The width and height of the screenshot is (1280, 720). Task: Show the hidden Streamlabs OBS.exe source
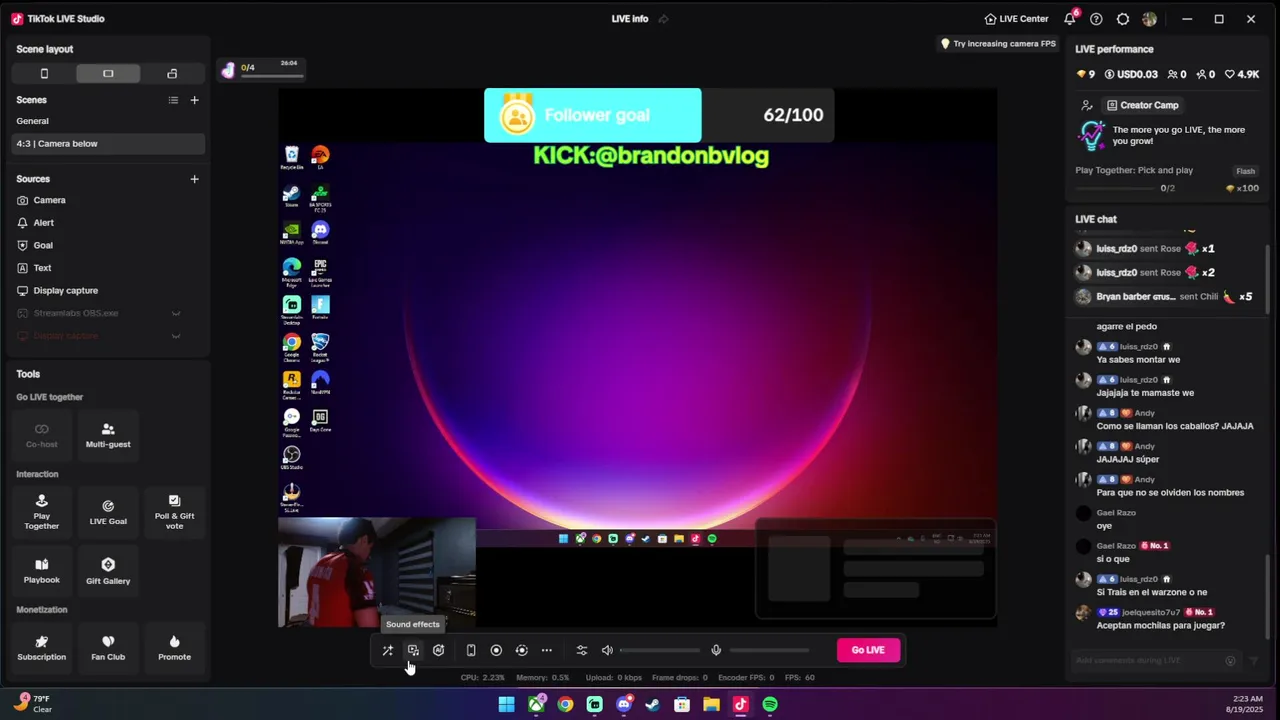(x=176, y=313)
